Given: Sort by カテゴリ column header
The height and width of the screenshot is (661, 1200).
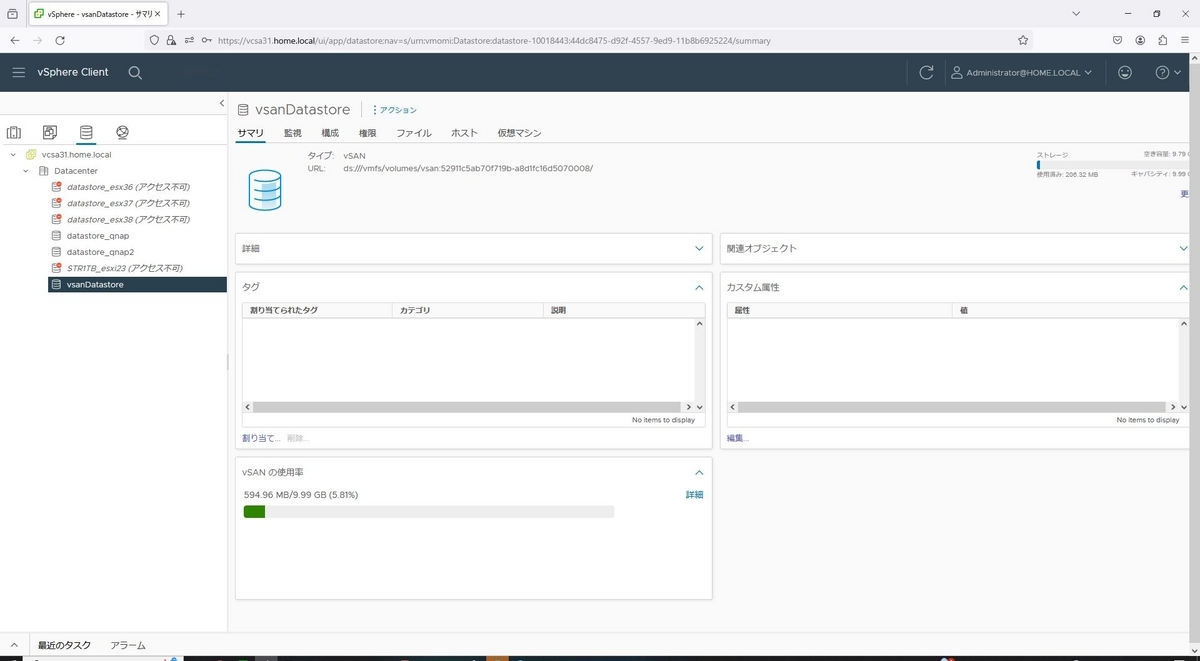Looking at the screenshot, I should pos(467,311).
